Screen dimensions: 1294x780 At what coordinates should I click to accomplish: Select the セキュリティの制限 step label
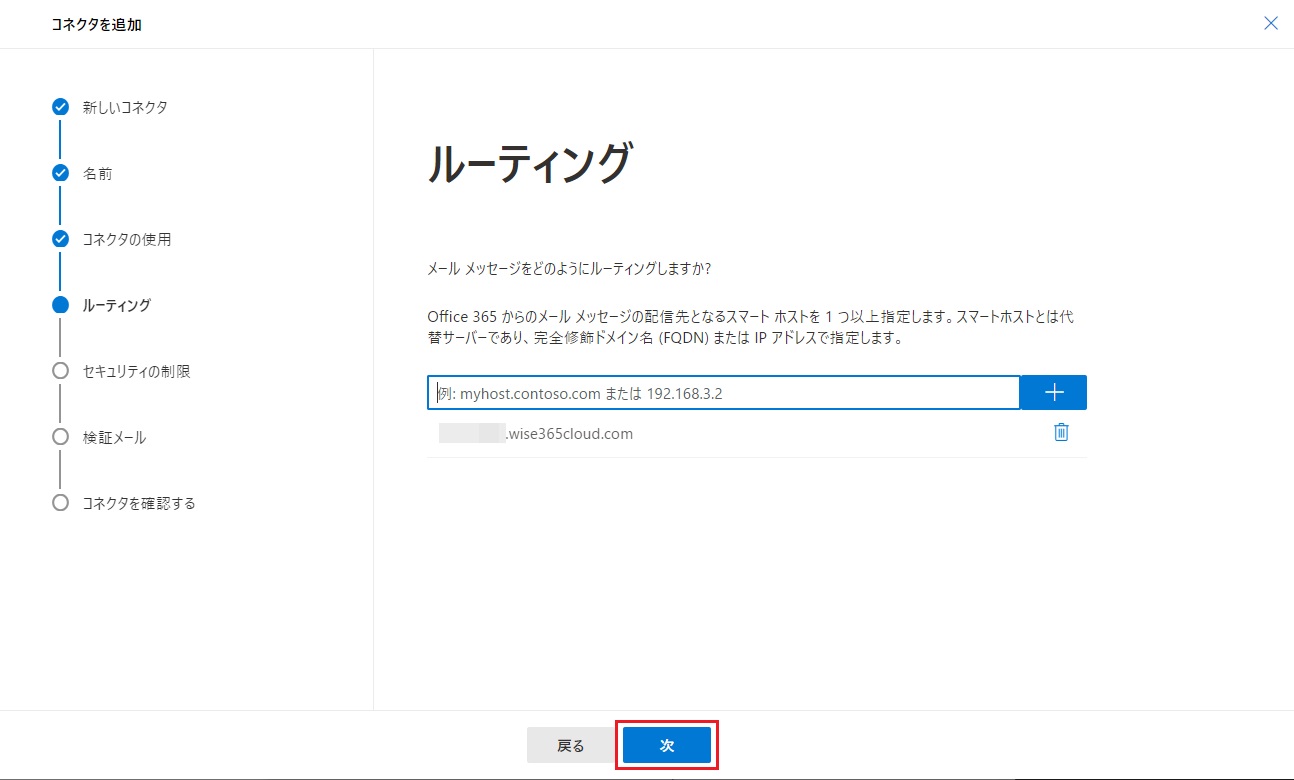136,371
